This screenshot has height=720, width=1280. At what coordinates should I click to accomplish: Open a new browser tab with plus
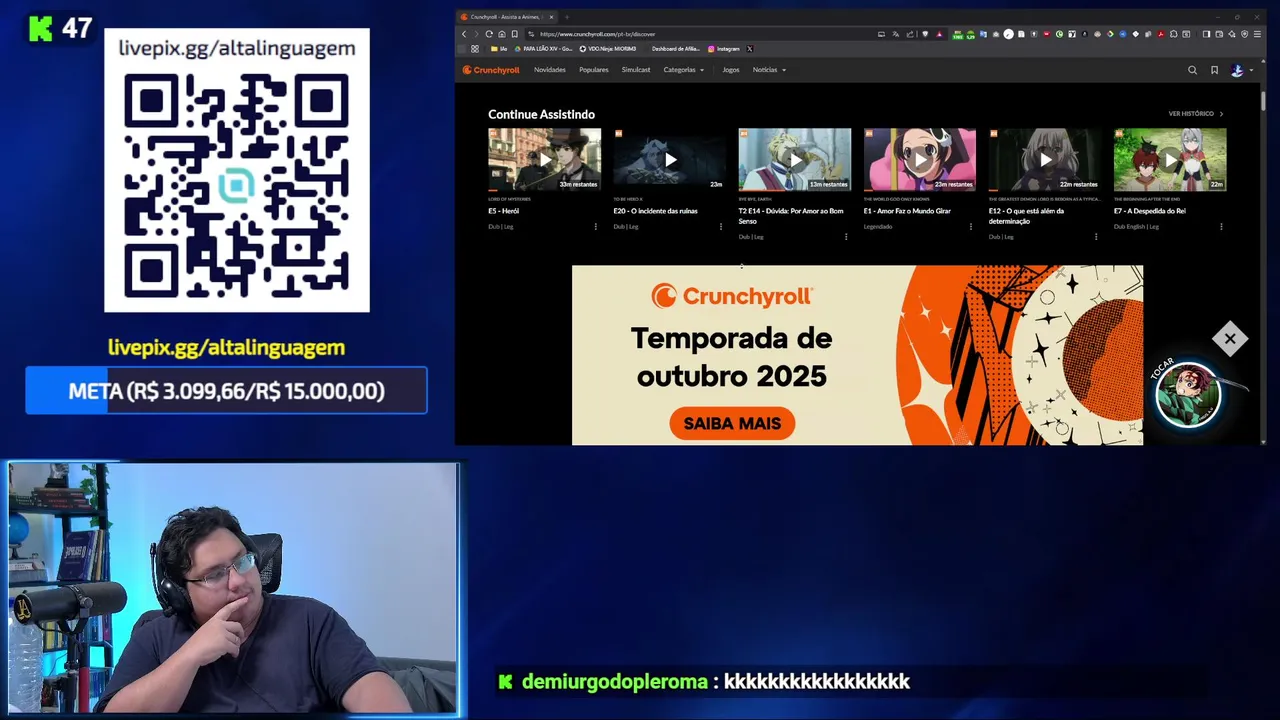(567, 17)
